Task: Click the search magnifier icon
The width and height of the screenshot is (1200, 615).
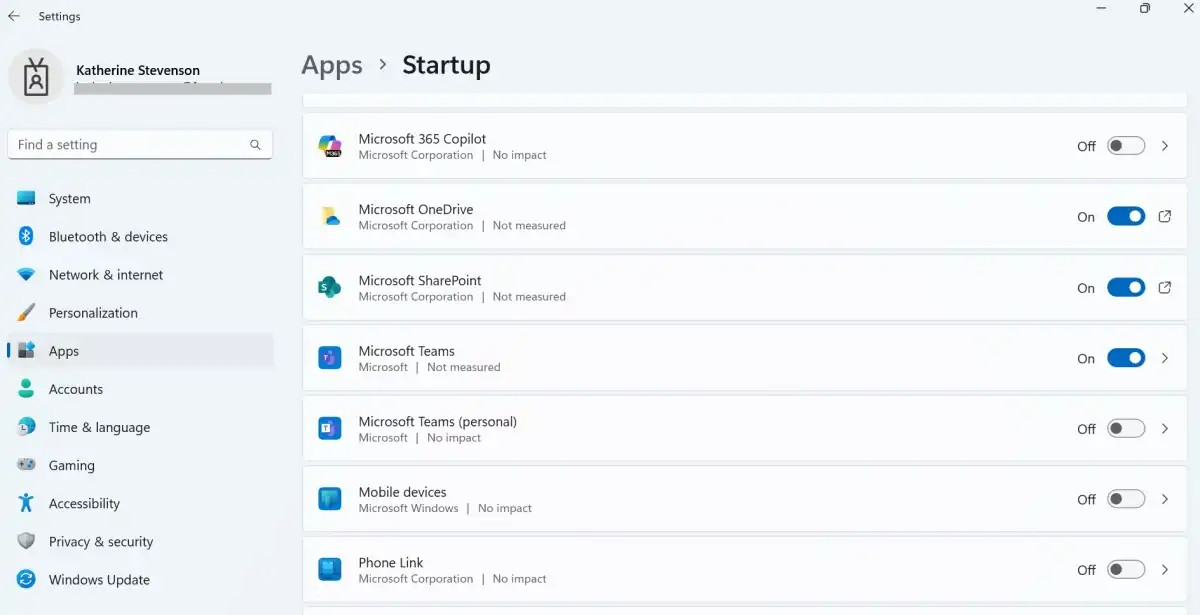Action: [256, 145]
